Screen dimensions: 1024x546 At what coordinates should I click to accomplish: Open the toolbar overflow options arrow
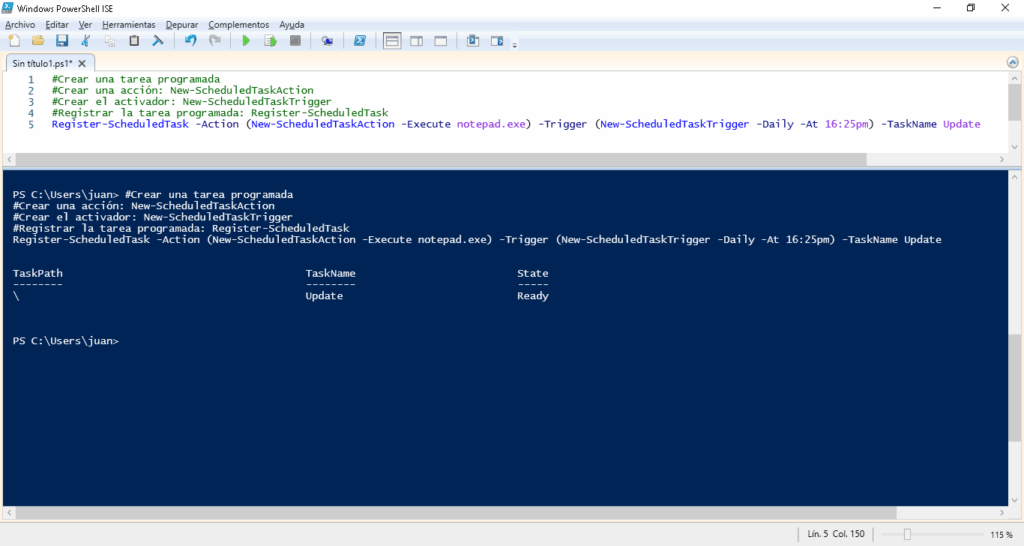point(515,44)
